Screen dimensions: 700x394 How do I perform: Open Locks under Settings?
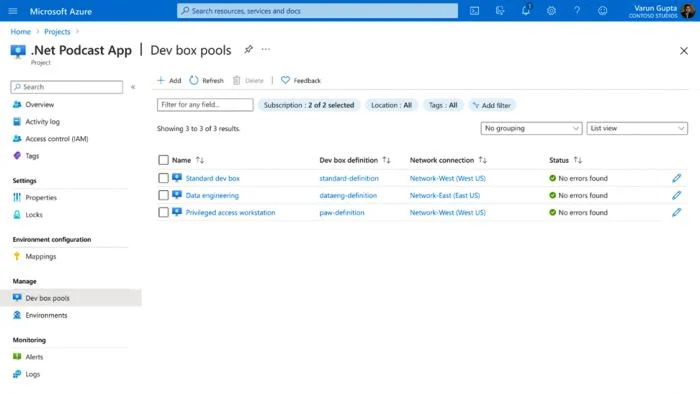tap(34, 215)
